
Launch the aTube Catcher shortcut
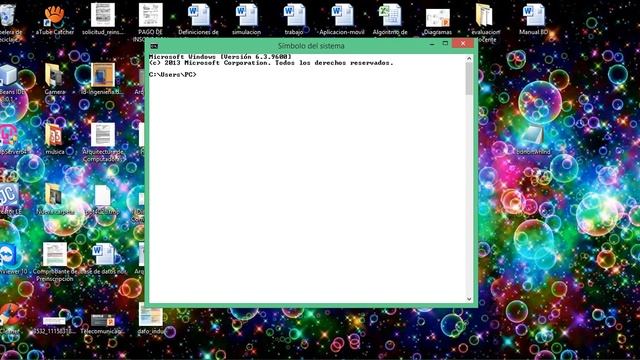pyautogui.click(x=55, y=16)
